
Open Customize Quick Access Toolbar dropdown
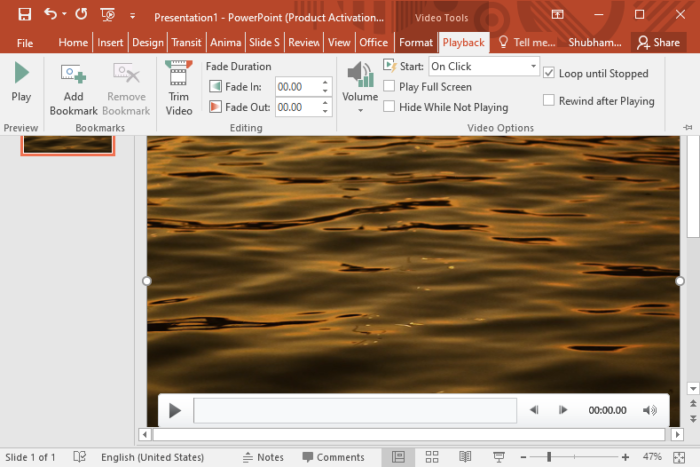(x=132, y=16)
